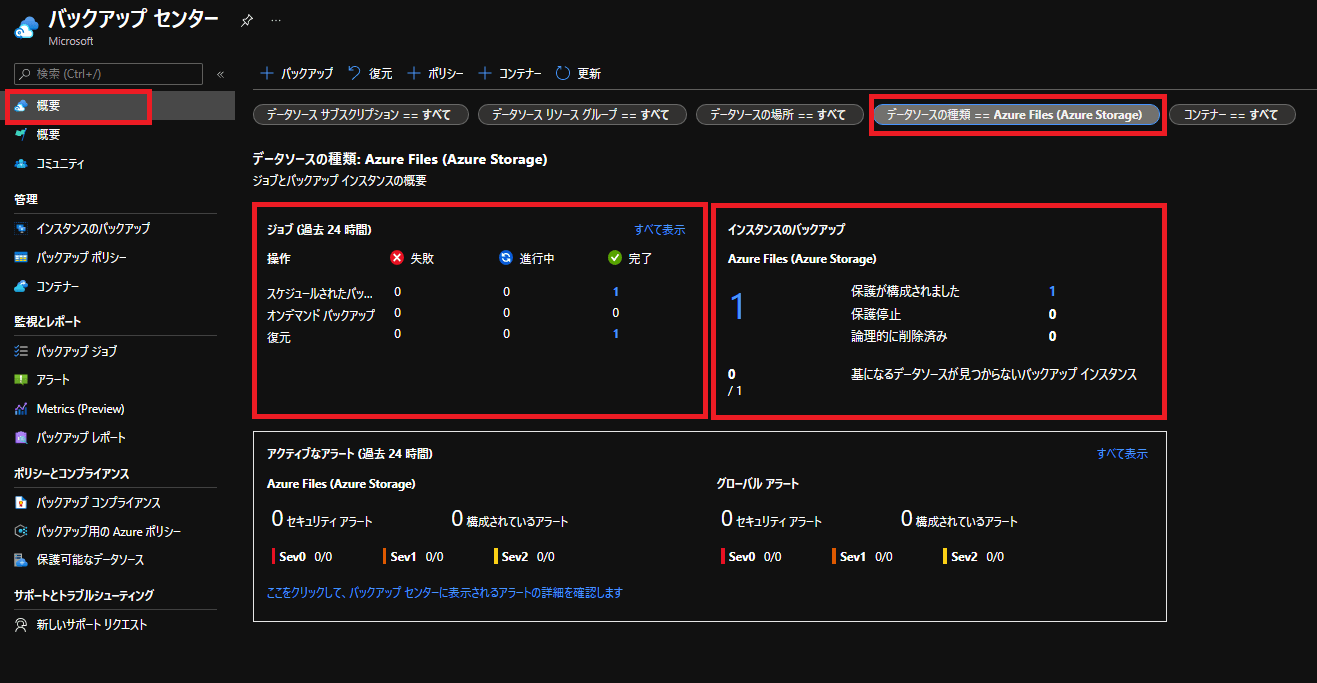Click the green アラート icon
This screenshot has height=683, width=1317.
coord(21,380)
